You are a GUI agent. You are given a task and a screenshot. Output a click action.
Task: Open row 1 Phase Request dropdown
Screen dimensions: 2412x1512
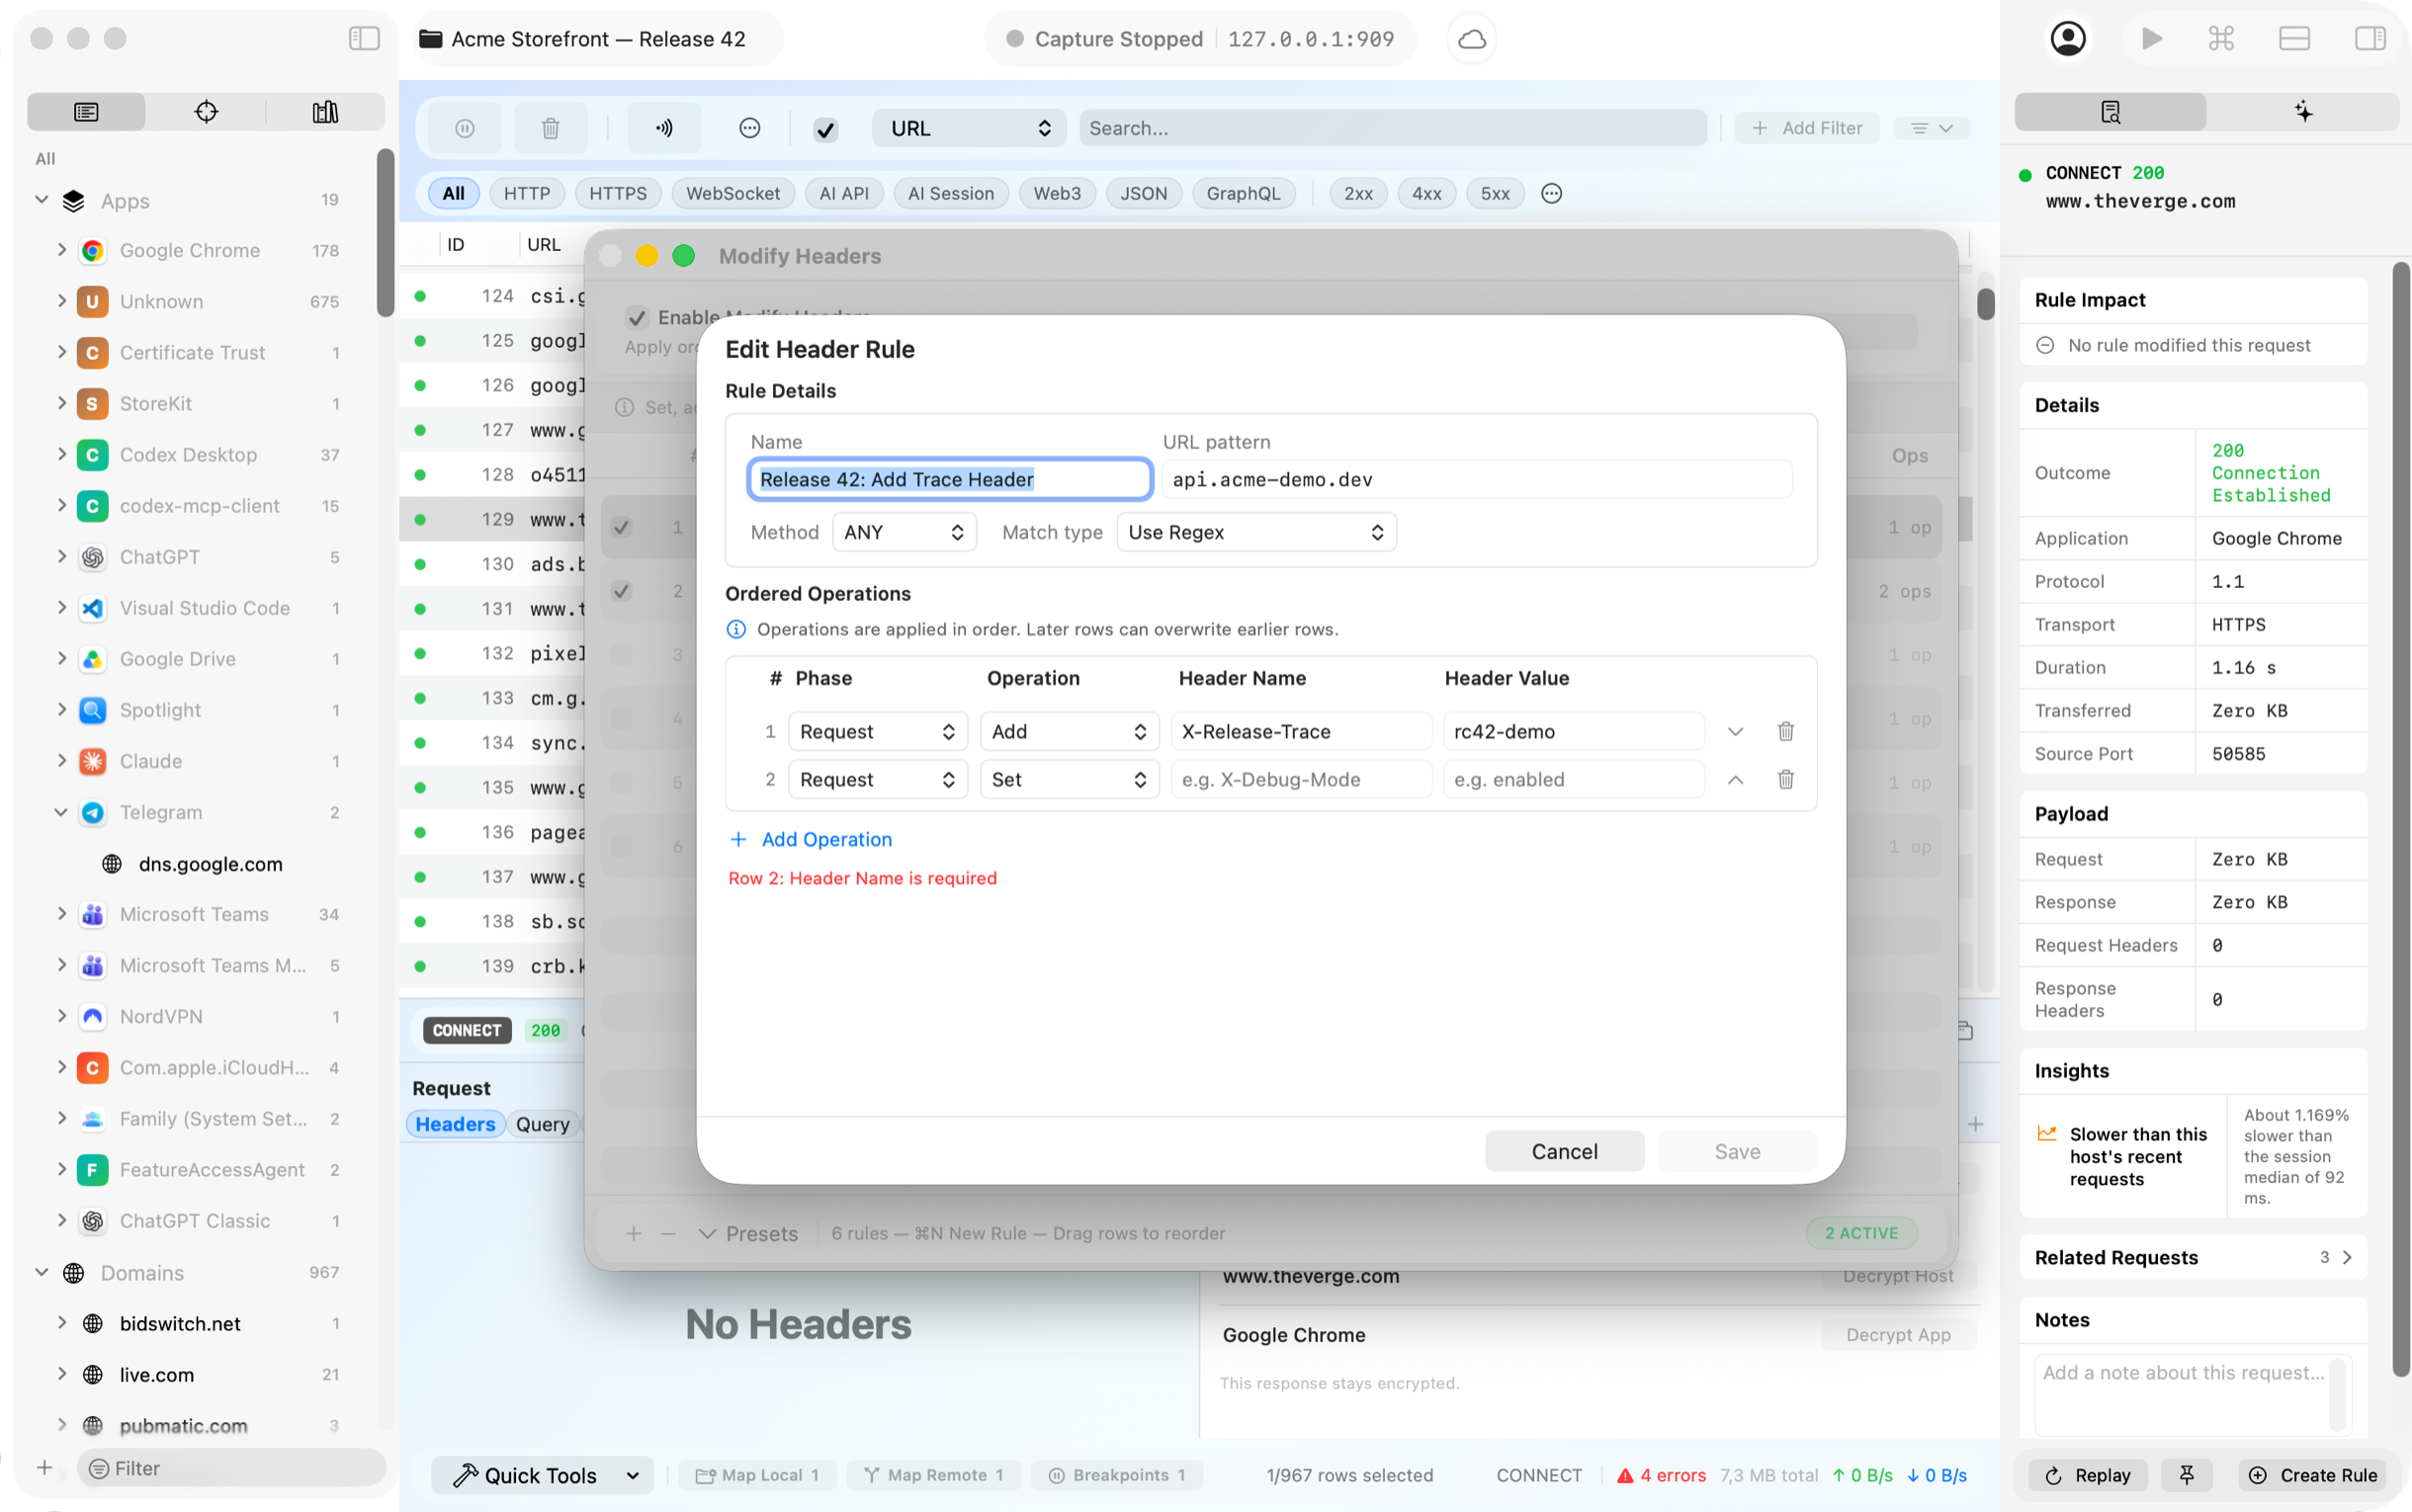(x=877, y=731)
